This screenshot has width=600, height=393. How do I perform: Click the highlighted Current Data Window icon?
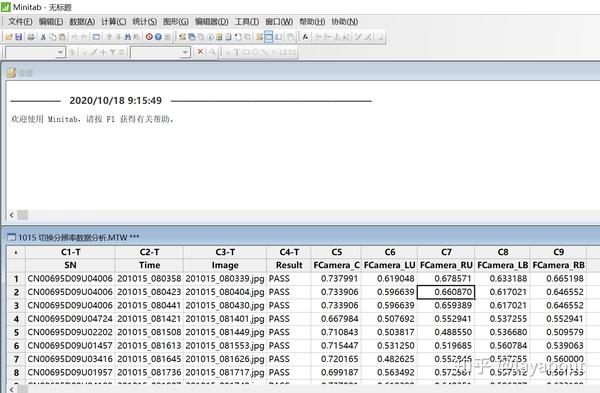pyautogui.click(x=269, y=37)
